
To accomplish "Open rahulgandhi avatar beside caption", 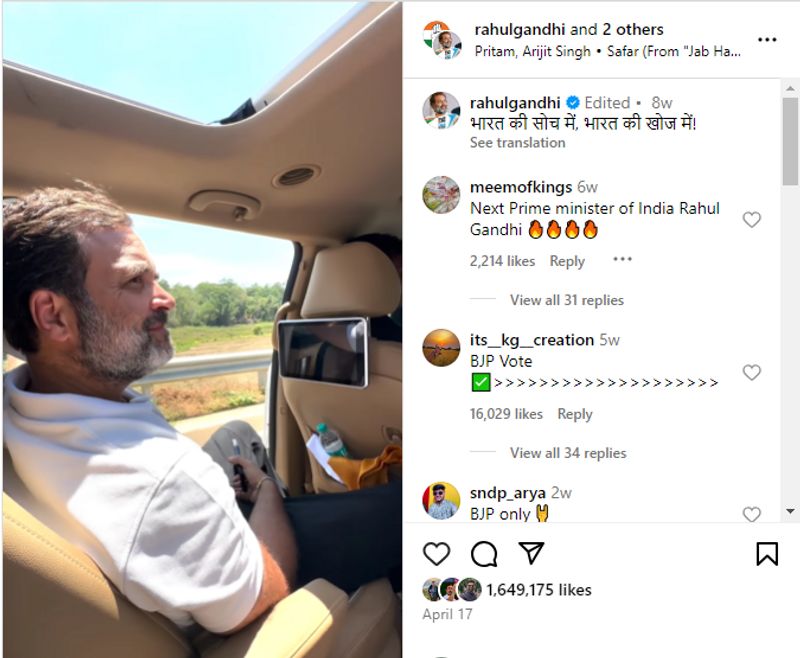I will (x=441, y=110).
